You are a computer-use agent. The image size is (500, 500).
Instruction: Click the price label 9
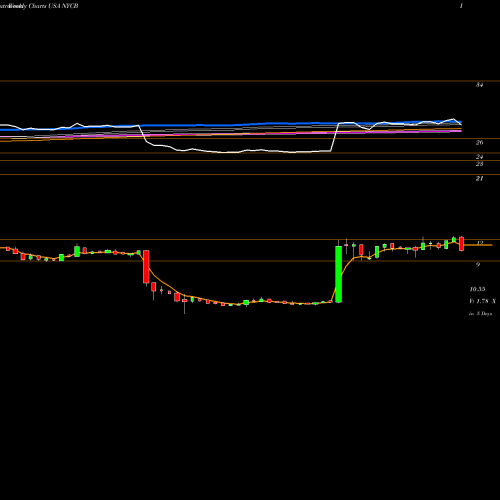[478, 265]
